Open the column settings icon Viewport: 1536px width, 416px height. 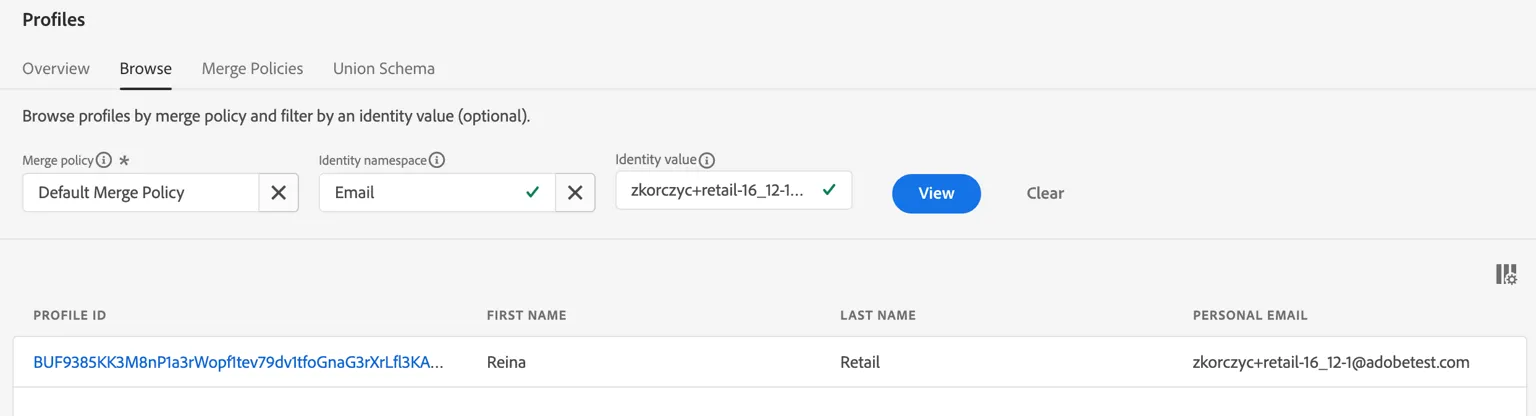[x=1506, y=274]
